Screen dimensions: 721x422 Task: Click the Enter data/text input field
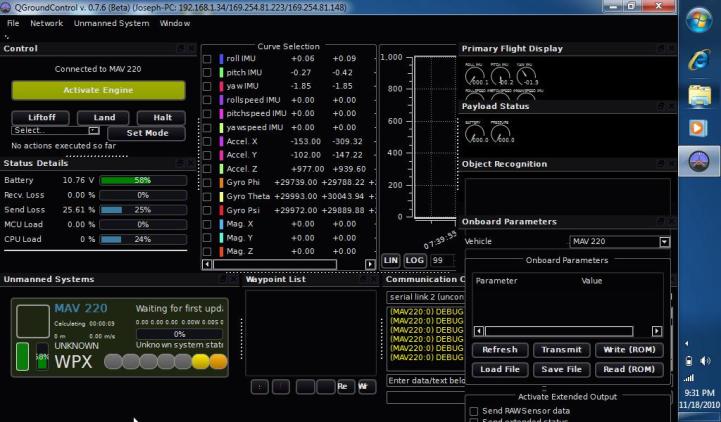[x=425, y=381]
